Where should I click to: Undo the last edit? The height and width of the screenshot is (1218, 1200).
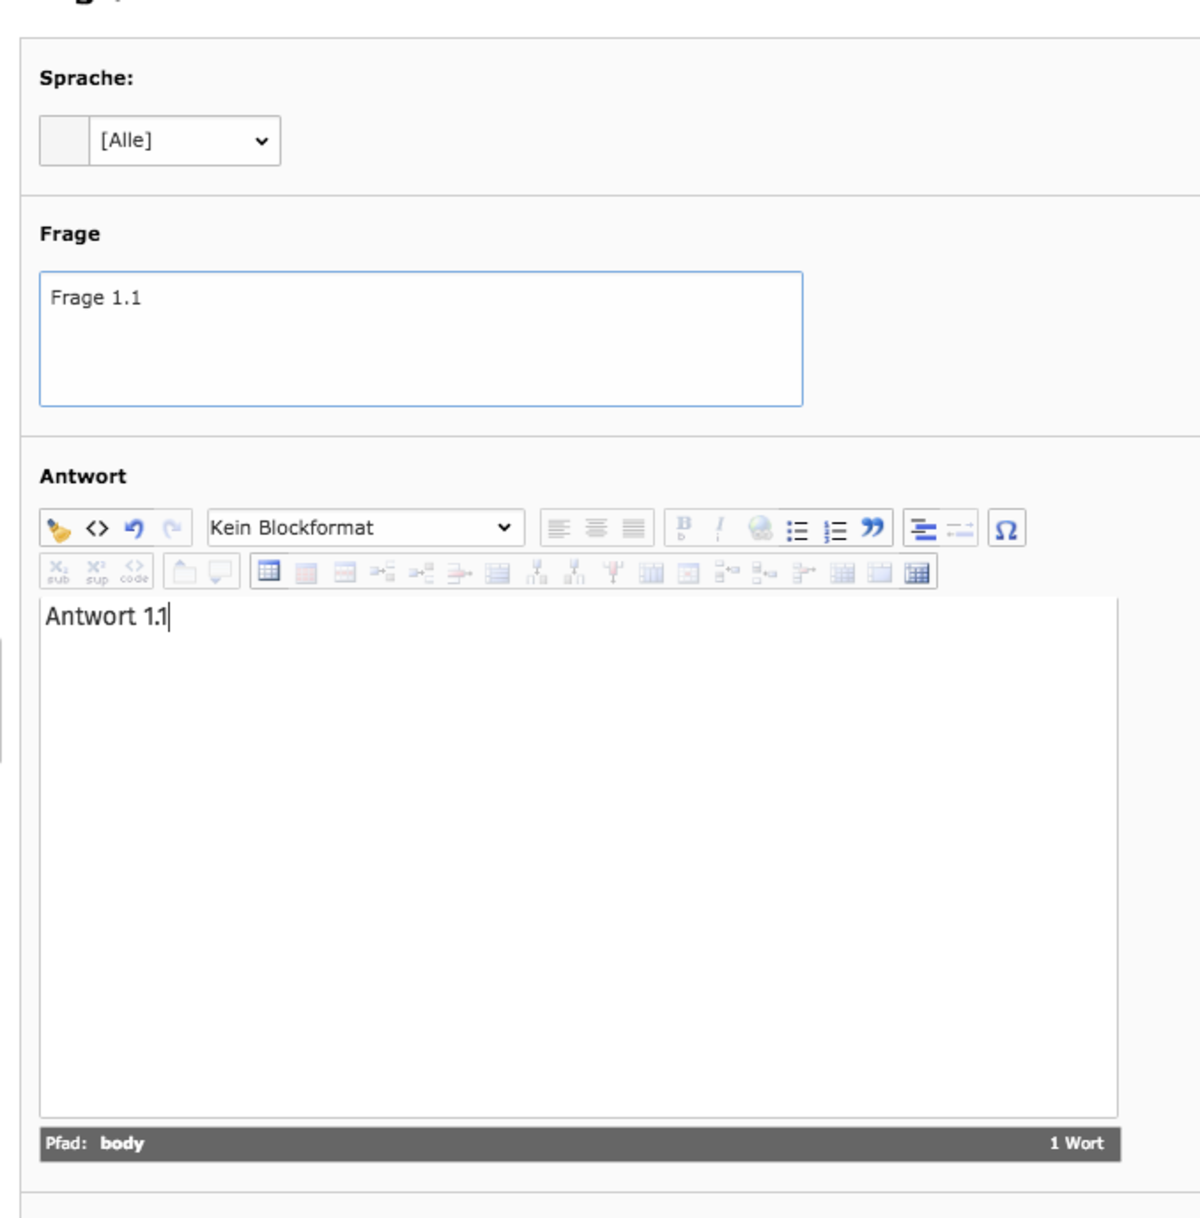click(134, 529)
